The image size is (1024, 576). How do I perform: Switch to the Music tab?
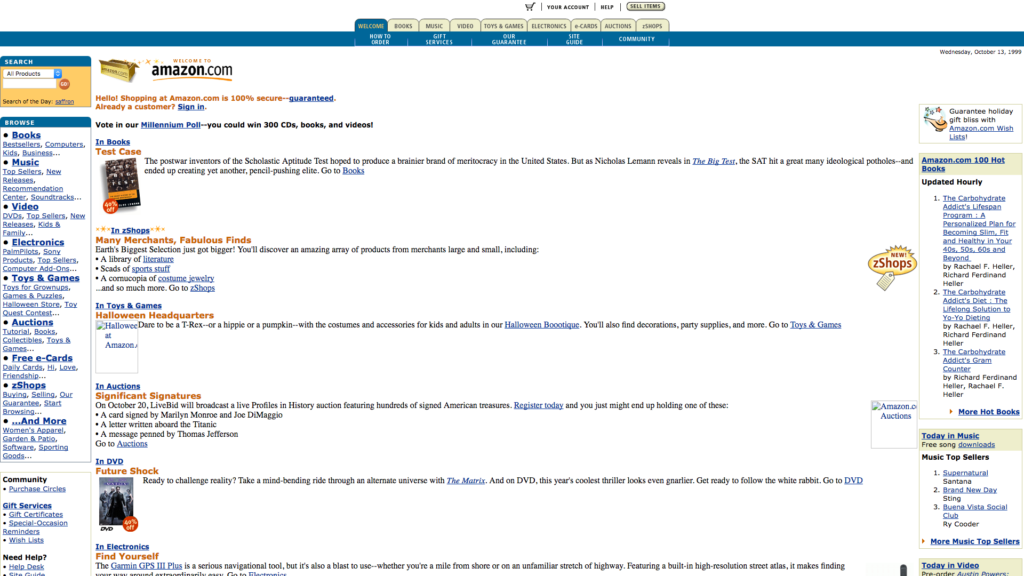434,26
